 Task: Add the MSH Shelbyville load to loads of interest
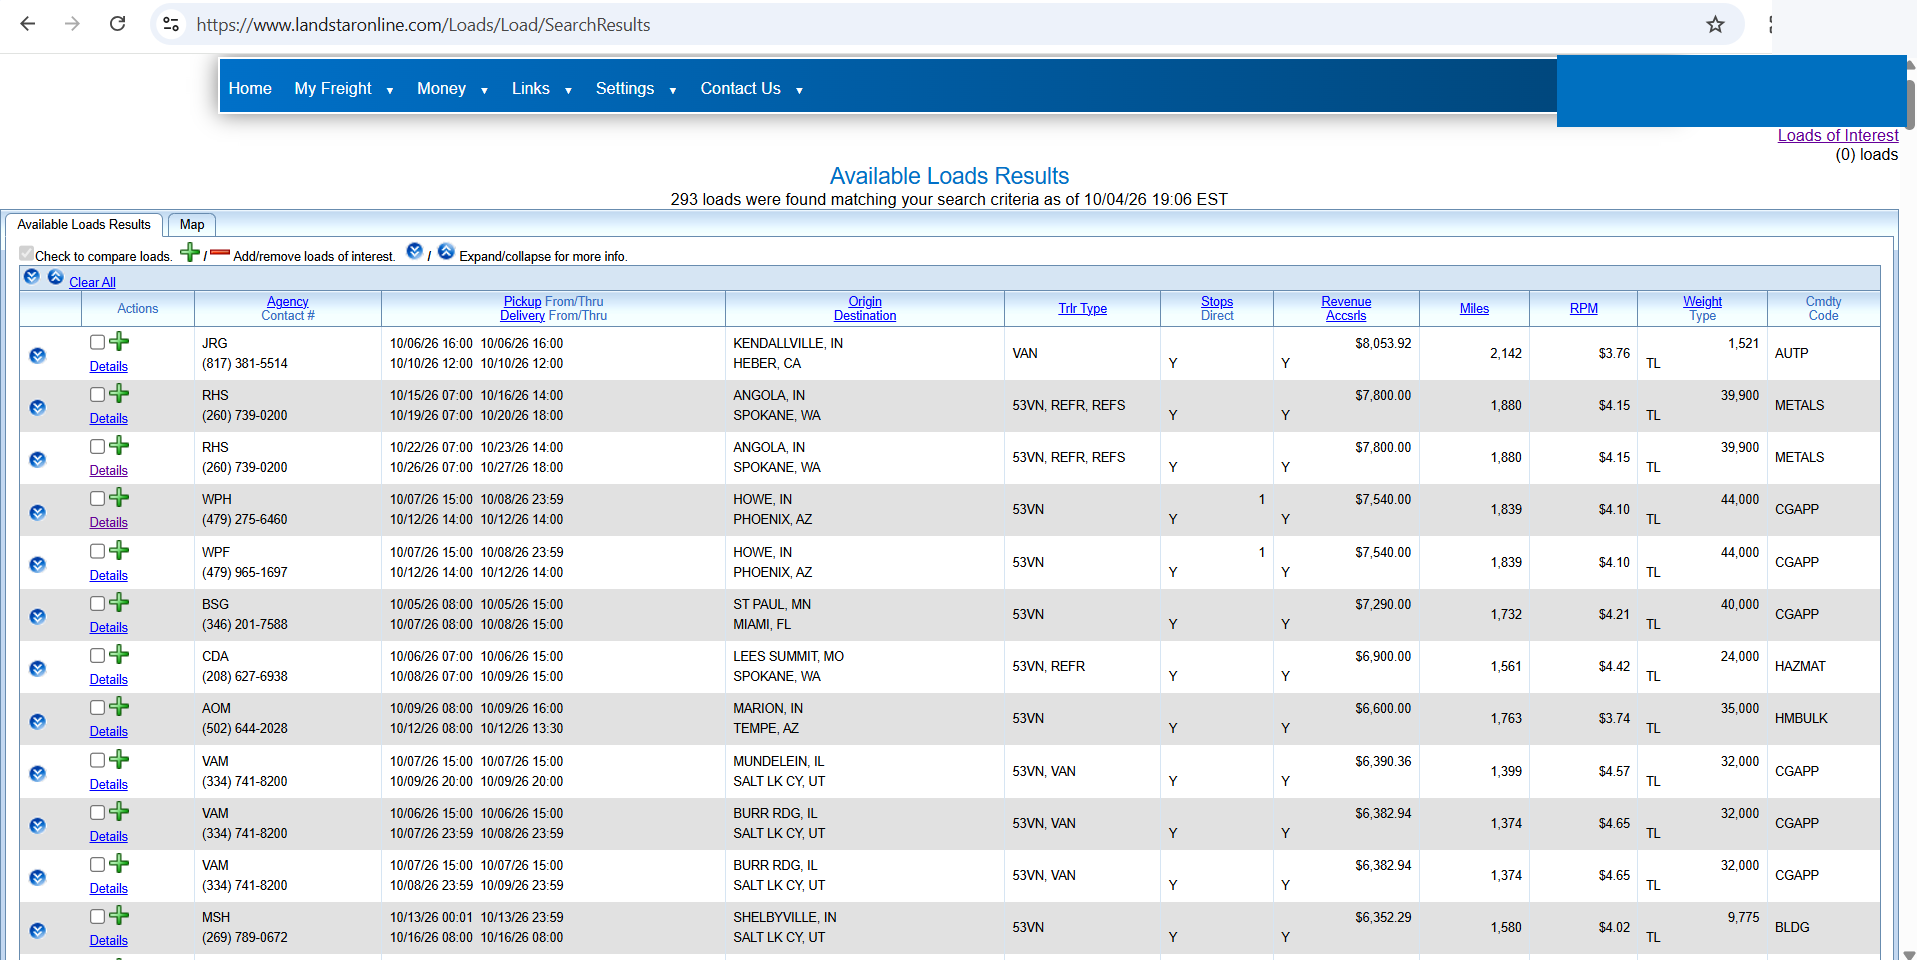(119, 915)
